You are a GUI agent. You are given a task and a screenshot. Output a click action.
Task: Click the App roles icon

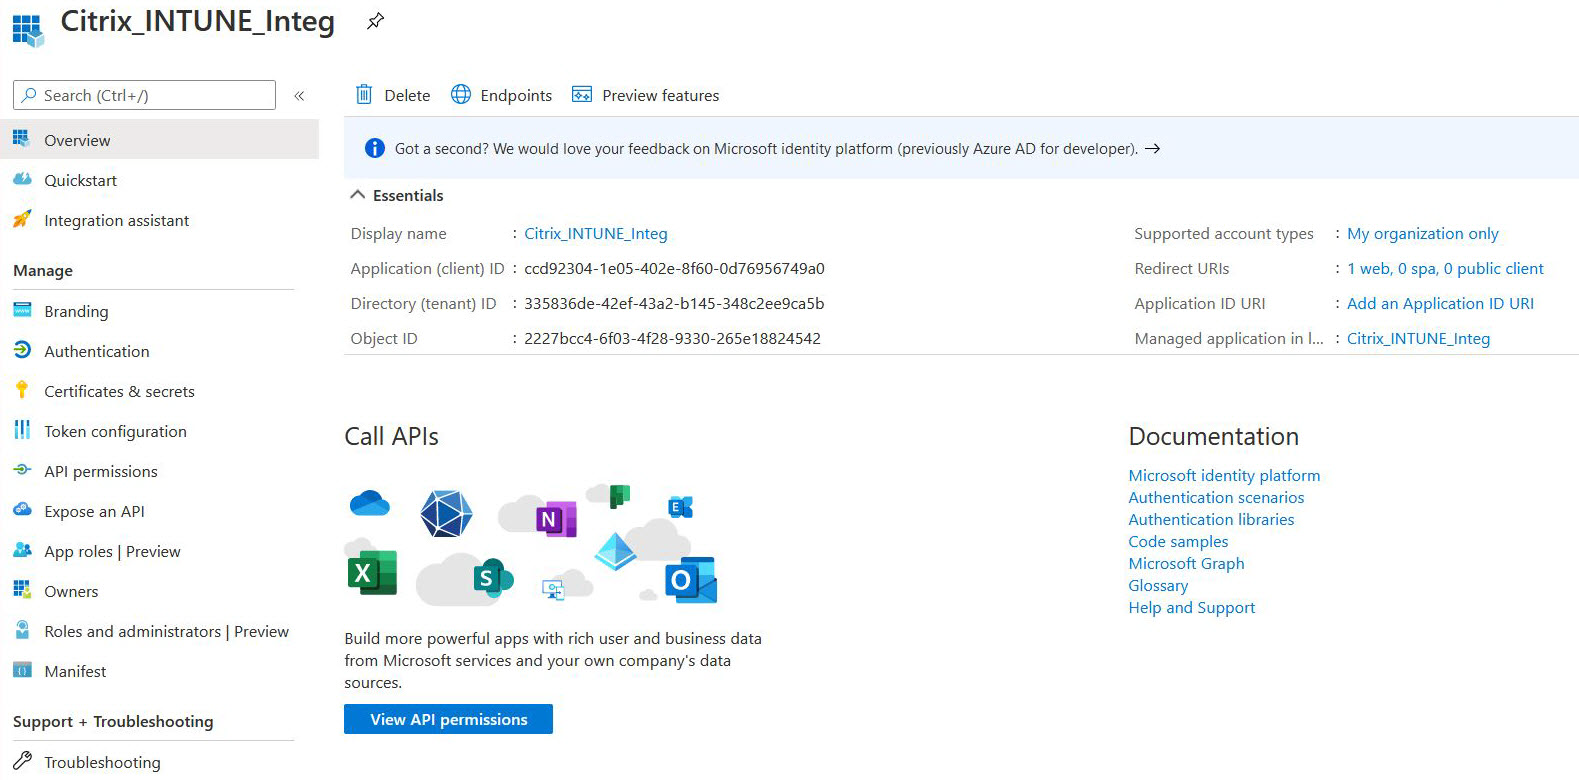coord(22,550)
